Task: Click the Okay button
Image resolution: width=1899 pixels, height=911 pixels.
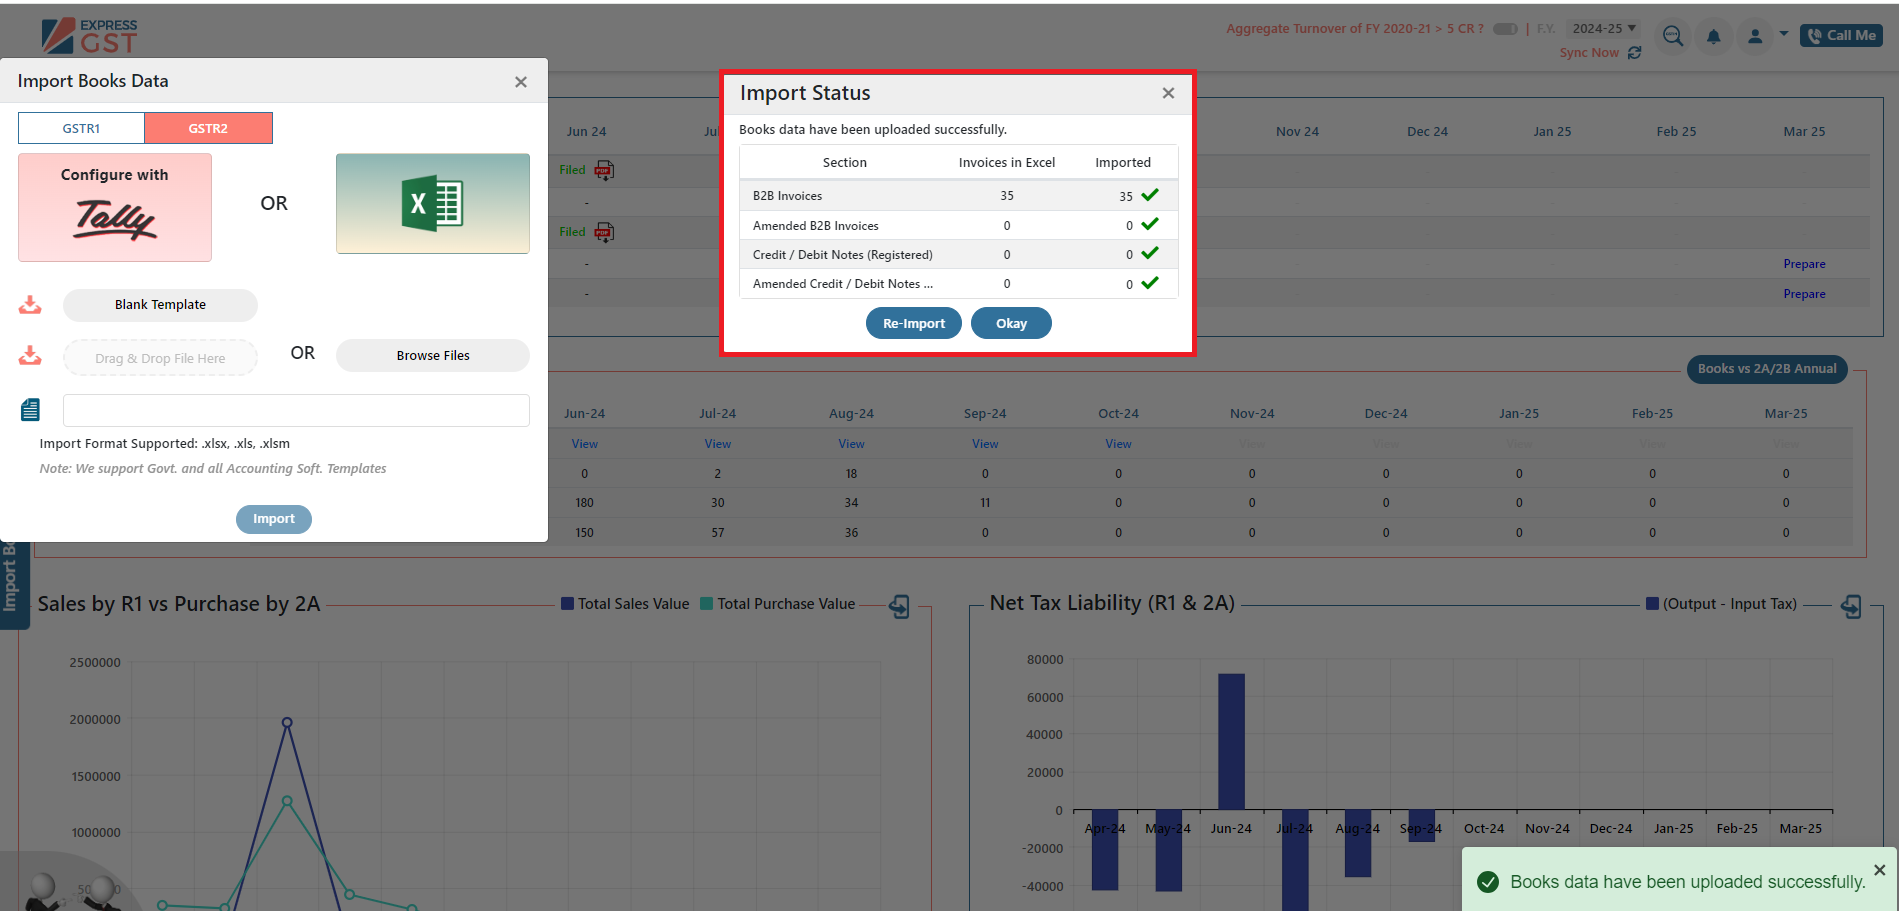Action: click(x=1011, y=323)
